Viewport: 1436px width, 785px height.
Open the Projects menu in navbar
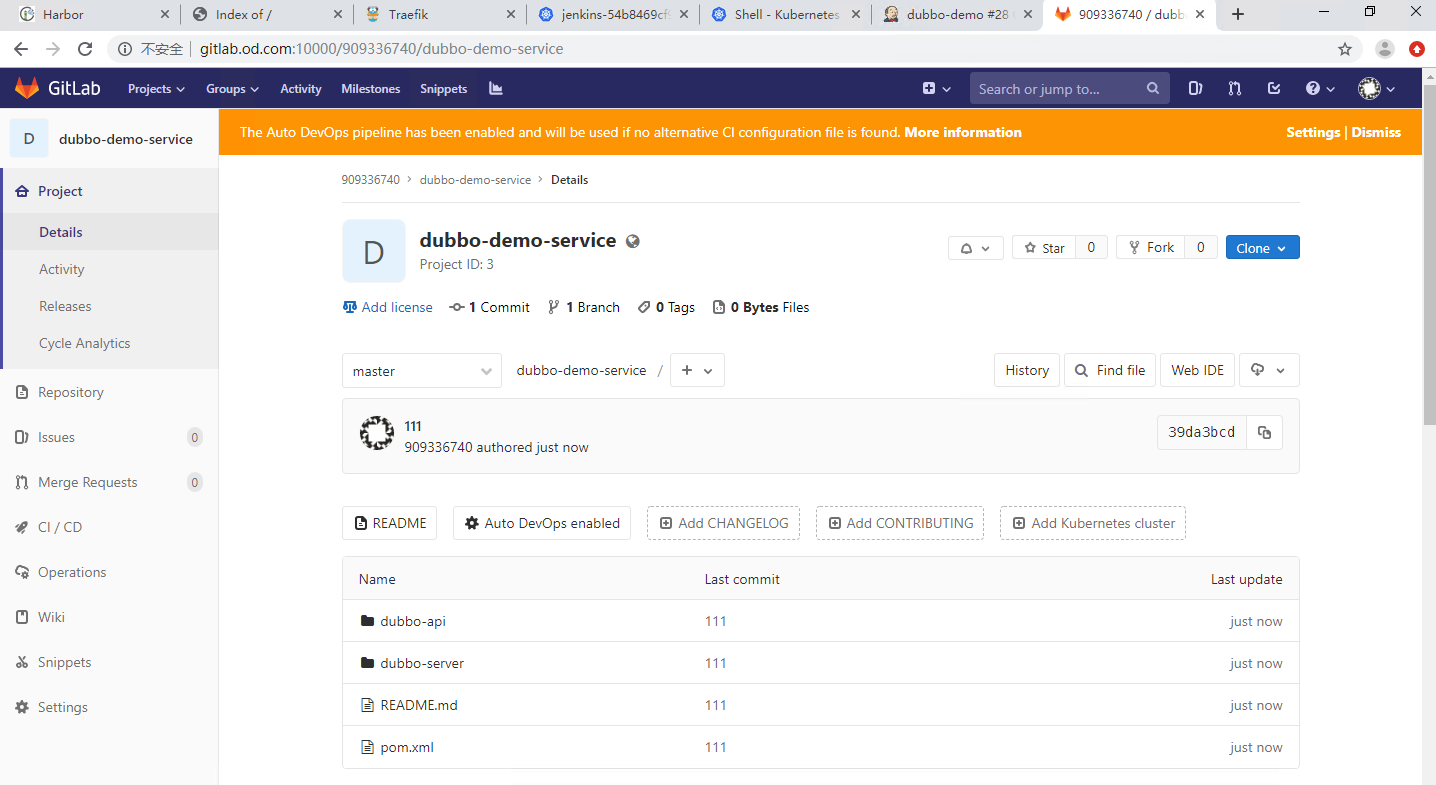pos(156,88)
